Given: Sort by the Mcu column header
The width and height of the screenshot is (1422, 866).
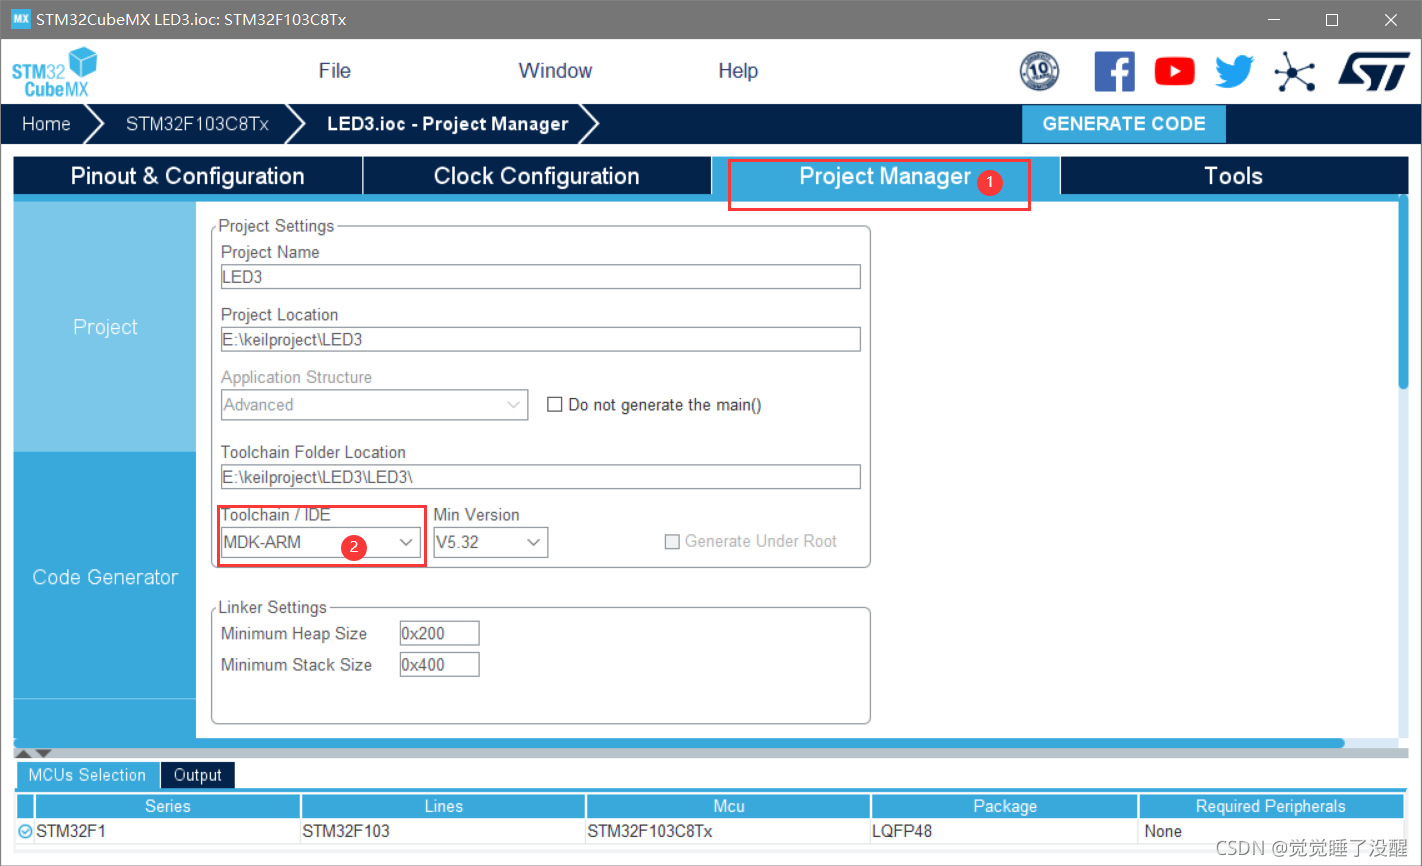Looking at the screenshot, I should [x=729, y=806].
